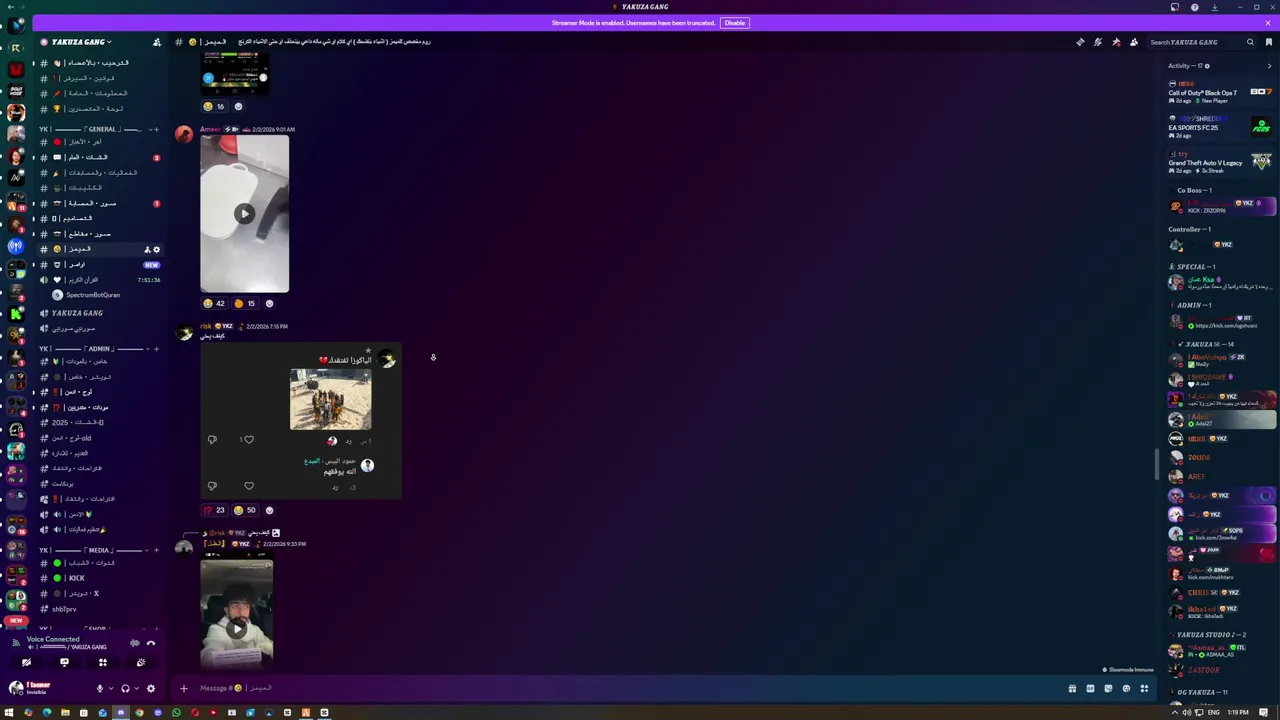Collapse the GENERAL category
This screenshot has width=1280, height=720.
[x=95, y=129]
